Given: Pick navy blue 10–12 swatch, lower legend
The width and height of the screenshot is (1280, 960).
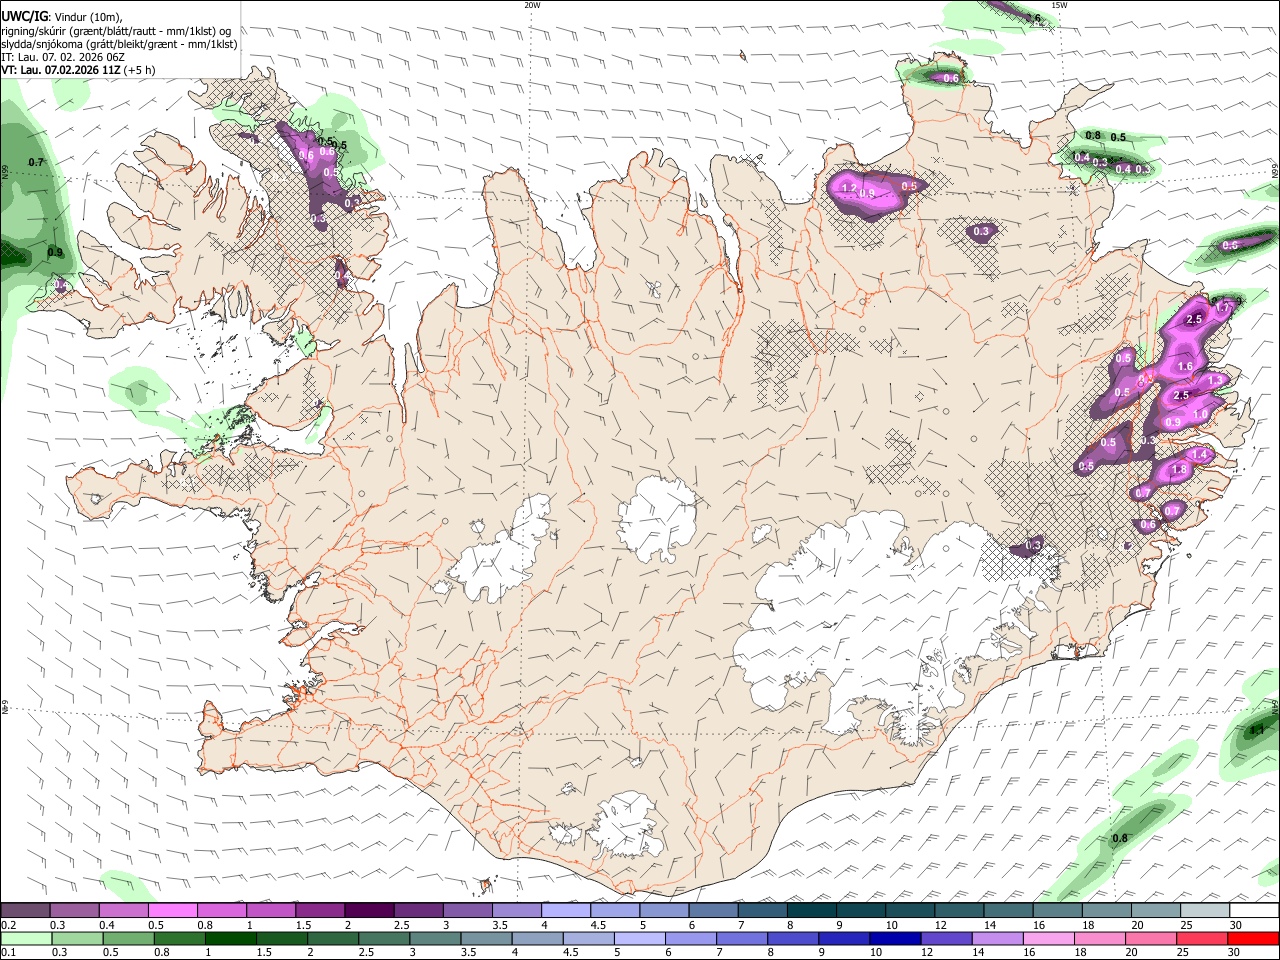Looking at the screenshot, I should (893, 939).
